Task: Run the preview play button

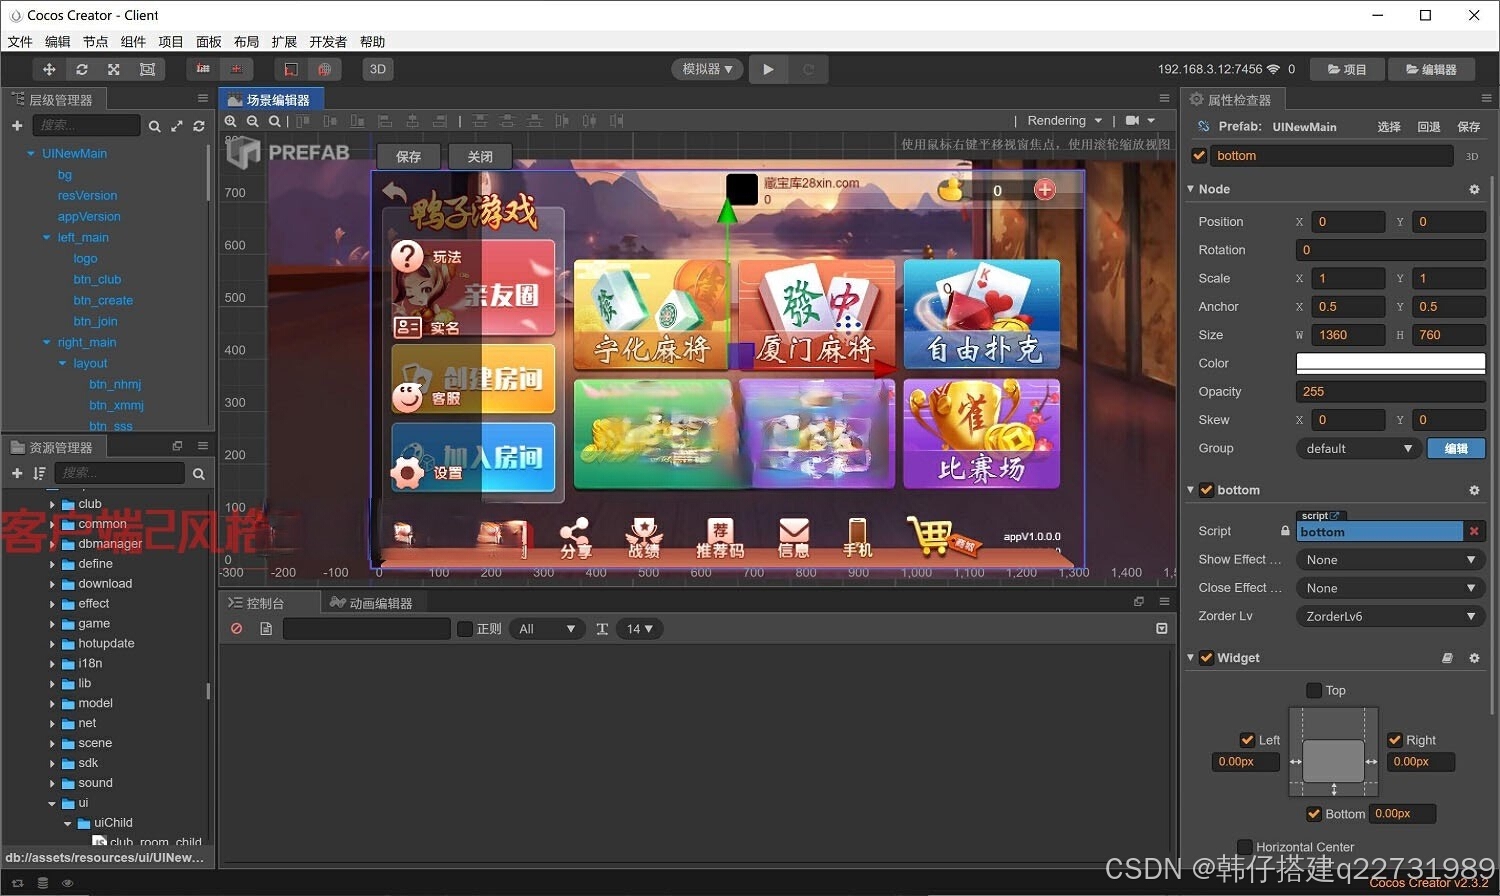Action: click(768, 69)
